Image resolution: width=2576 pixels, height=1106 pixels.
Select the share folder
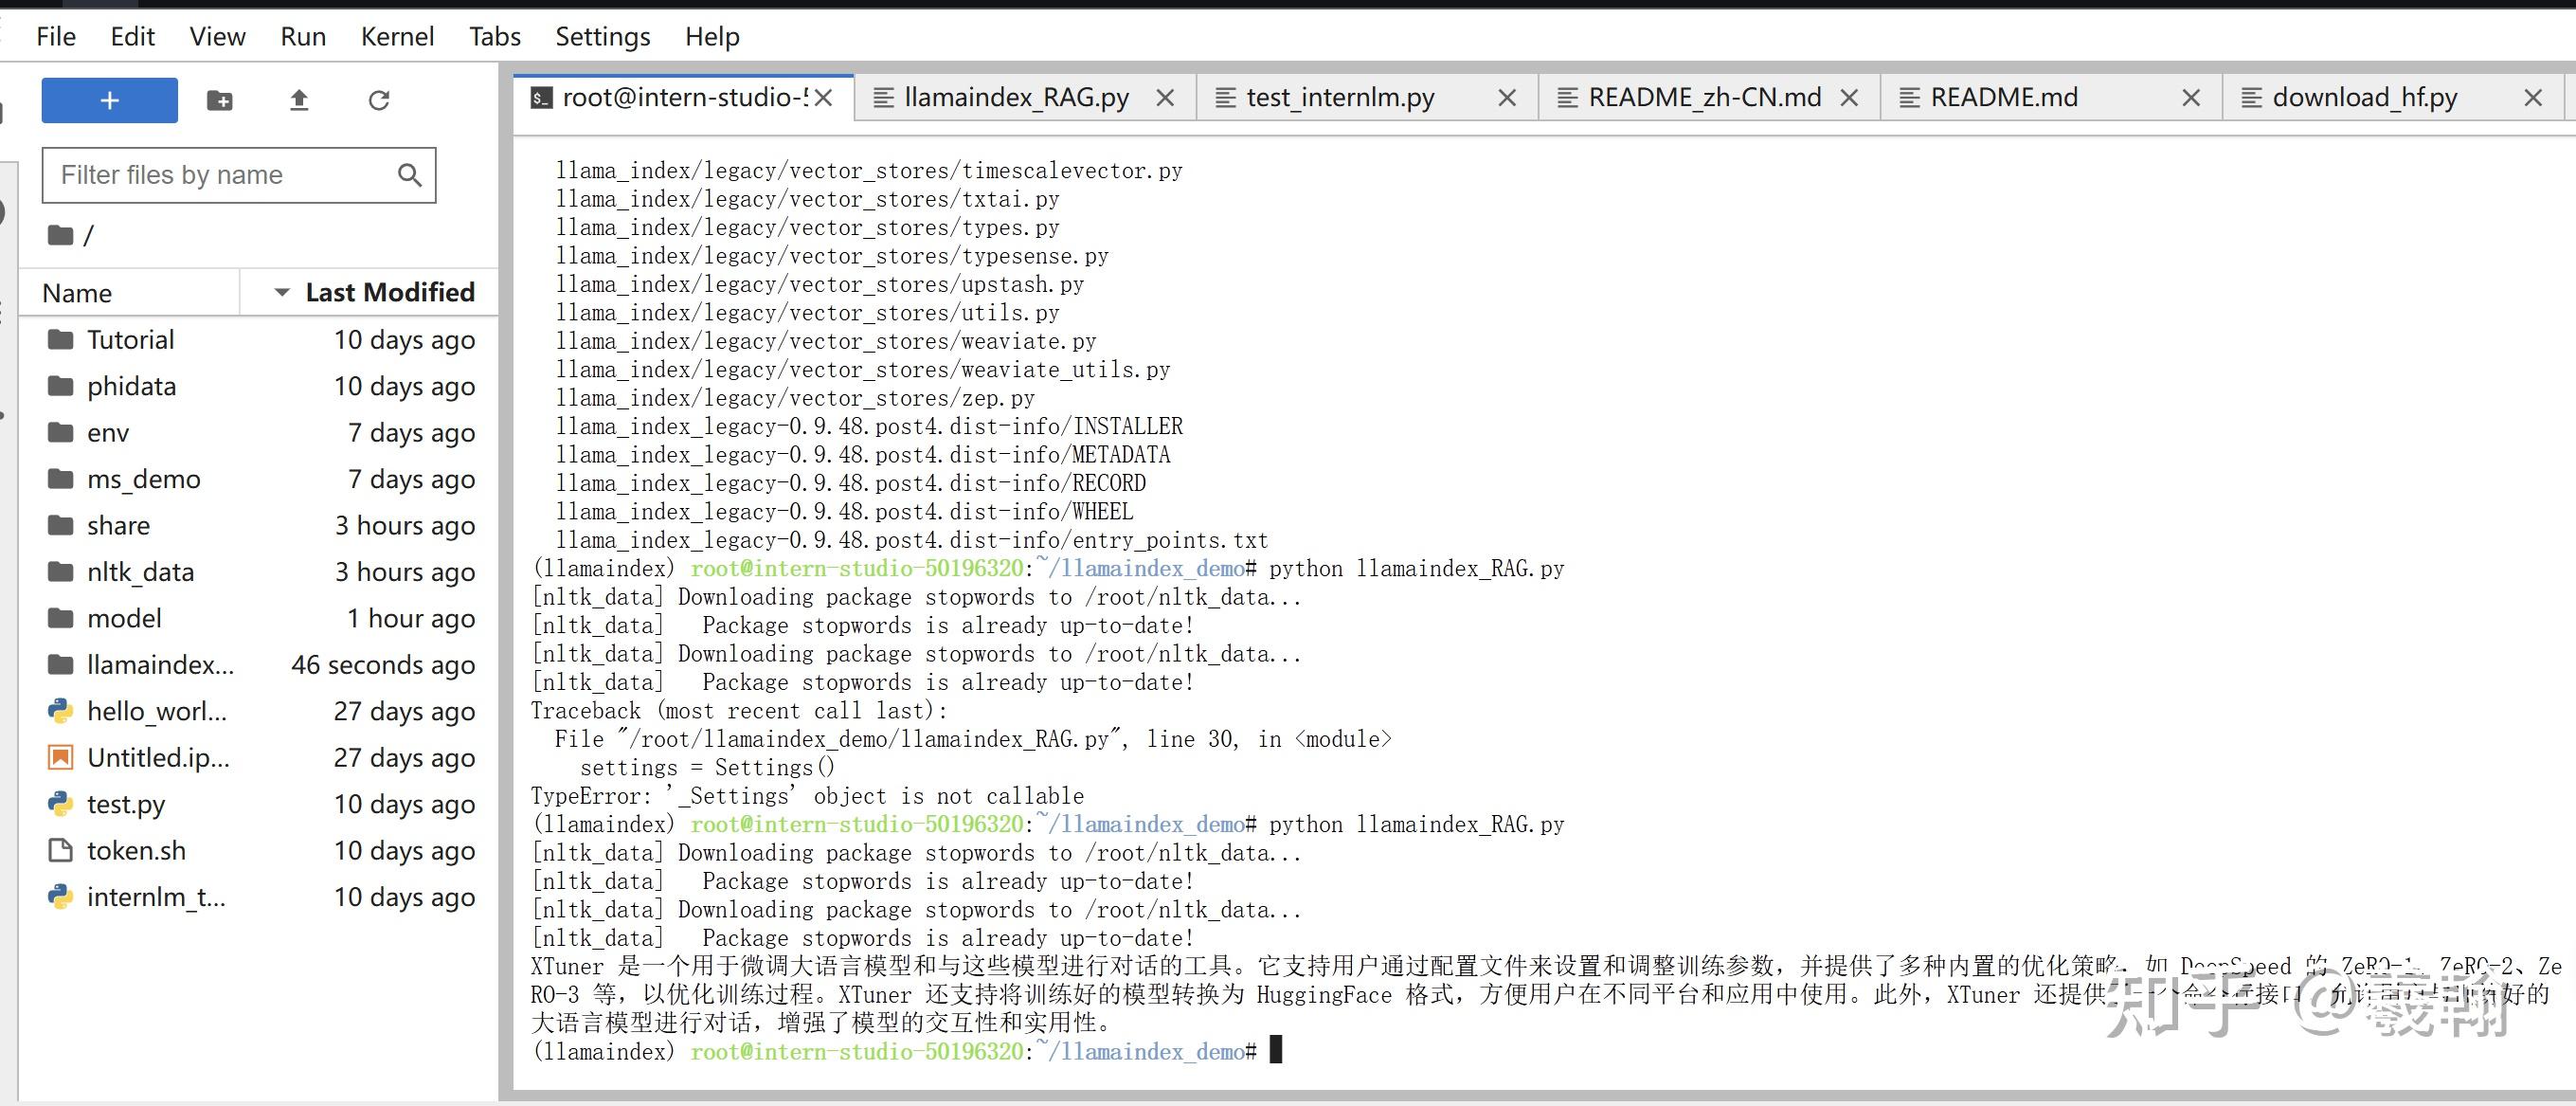tap(260, 526)
